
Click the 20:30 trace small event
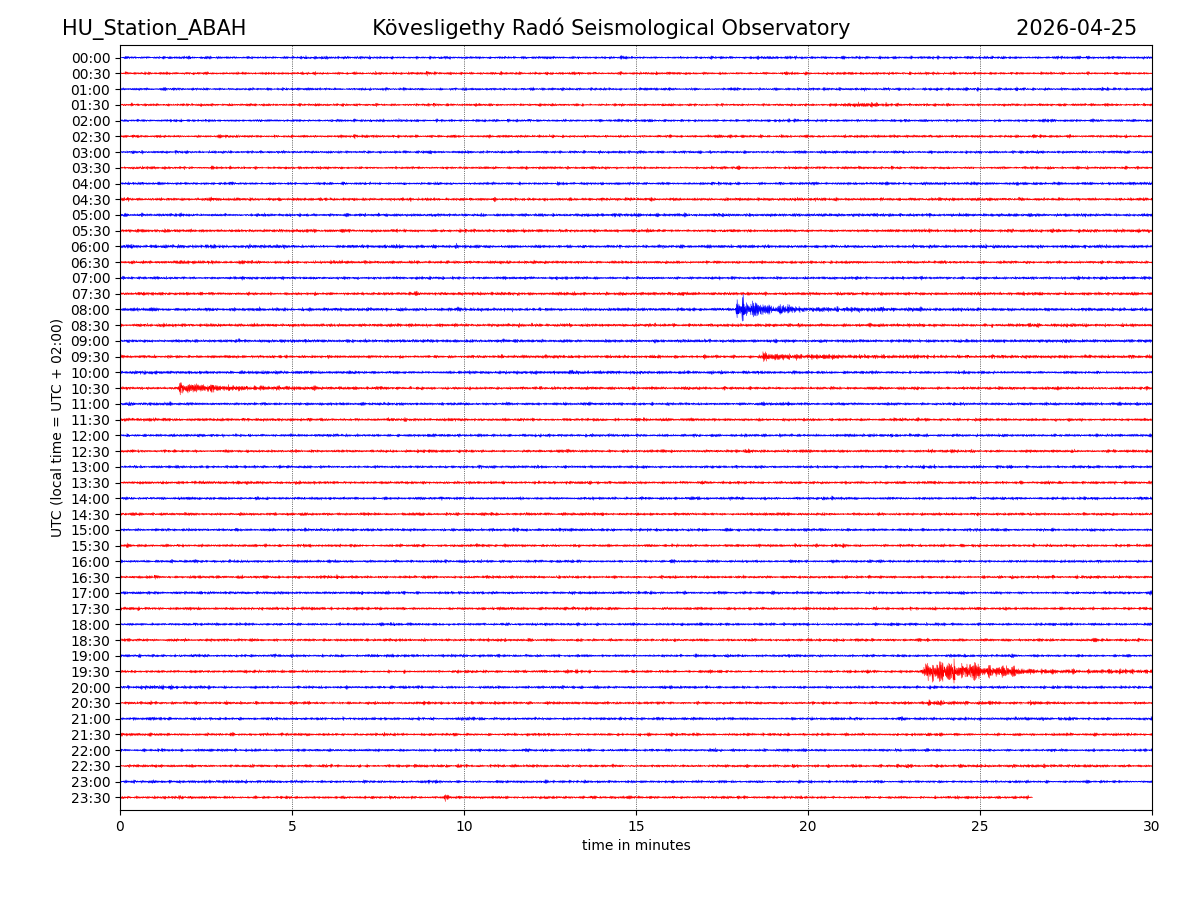click(936, 703)
